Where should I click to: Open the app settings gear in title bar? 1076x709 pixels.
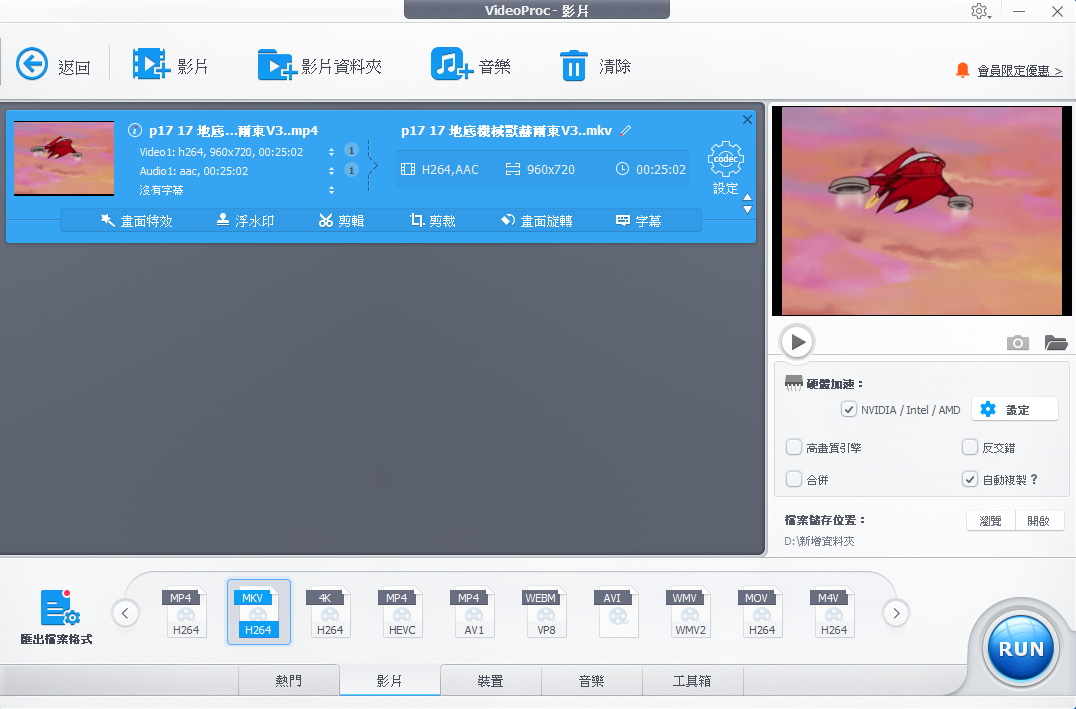979,11
